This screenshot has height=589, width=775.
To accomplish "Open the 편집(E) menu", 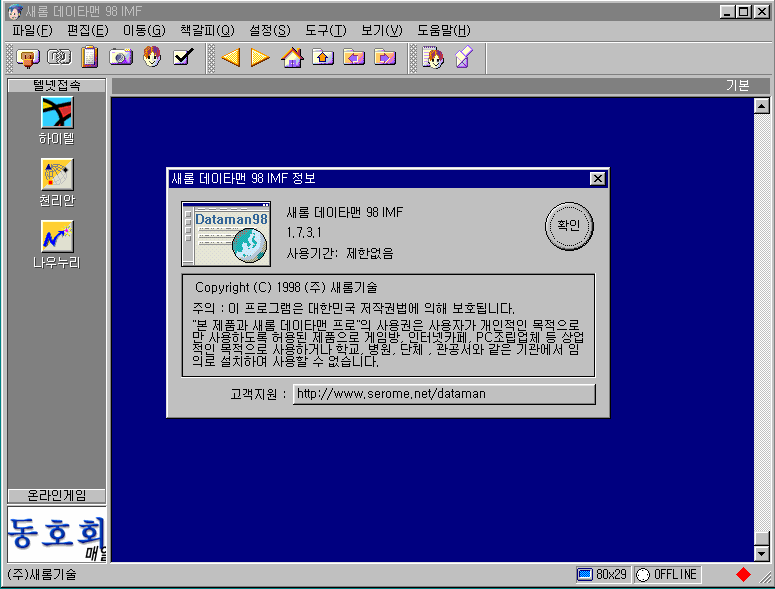I will click(87, 31).
